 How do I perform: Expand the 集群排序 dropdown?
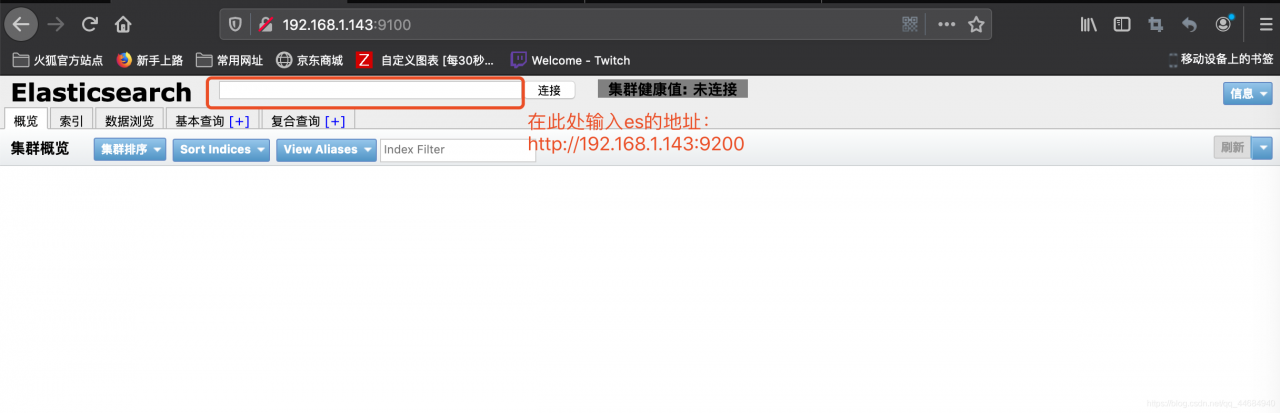[130, 149]
